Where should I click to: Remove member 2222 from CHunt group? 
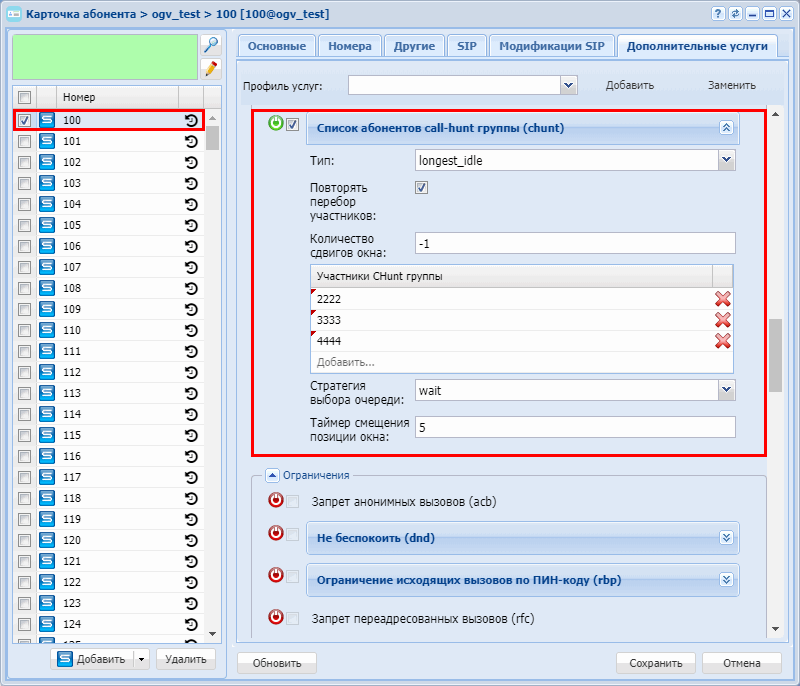722,299
